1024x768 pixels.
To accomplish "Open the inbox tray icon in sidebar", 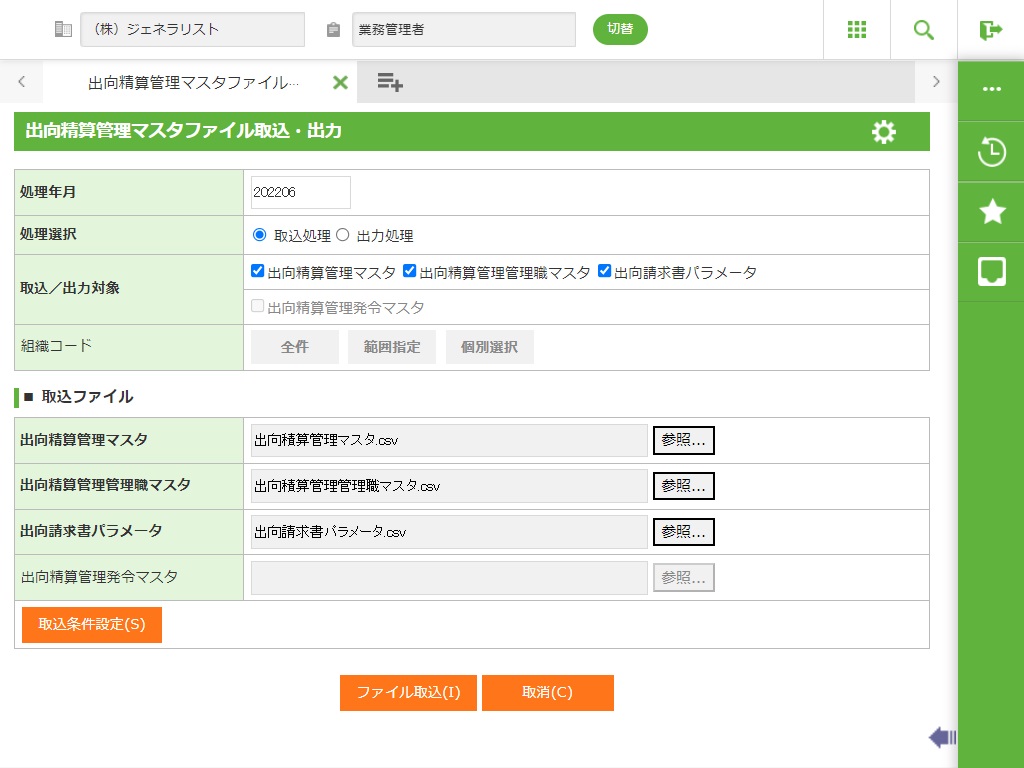I will pos(991,271).
